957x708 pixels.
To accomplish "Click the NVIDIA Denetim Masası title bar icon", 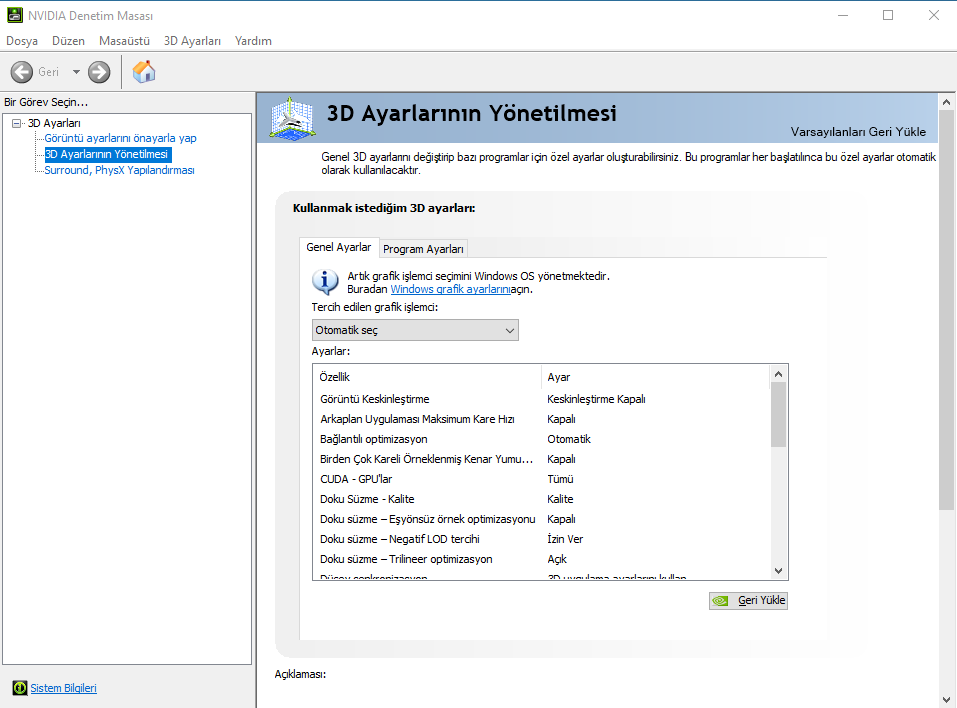I will (x=15, y=15).
